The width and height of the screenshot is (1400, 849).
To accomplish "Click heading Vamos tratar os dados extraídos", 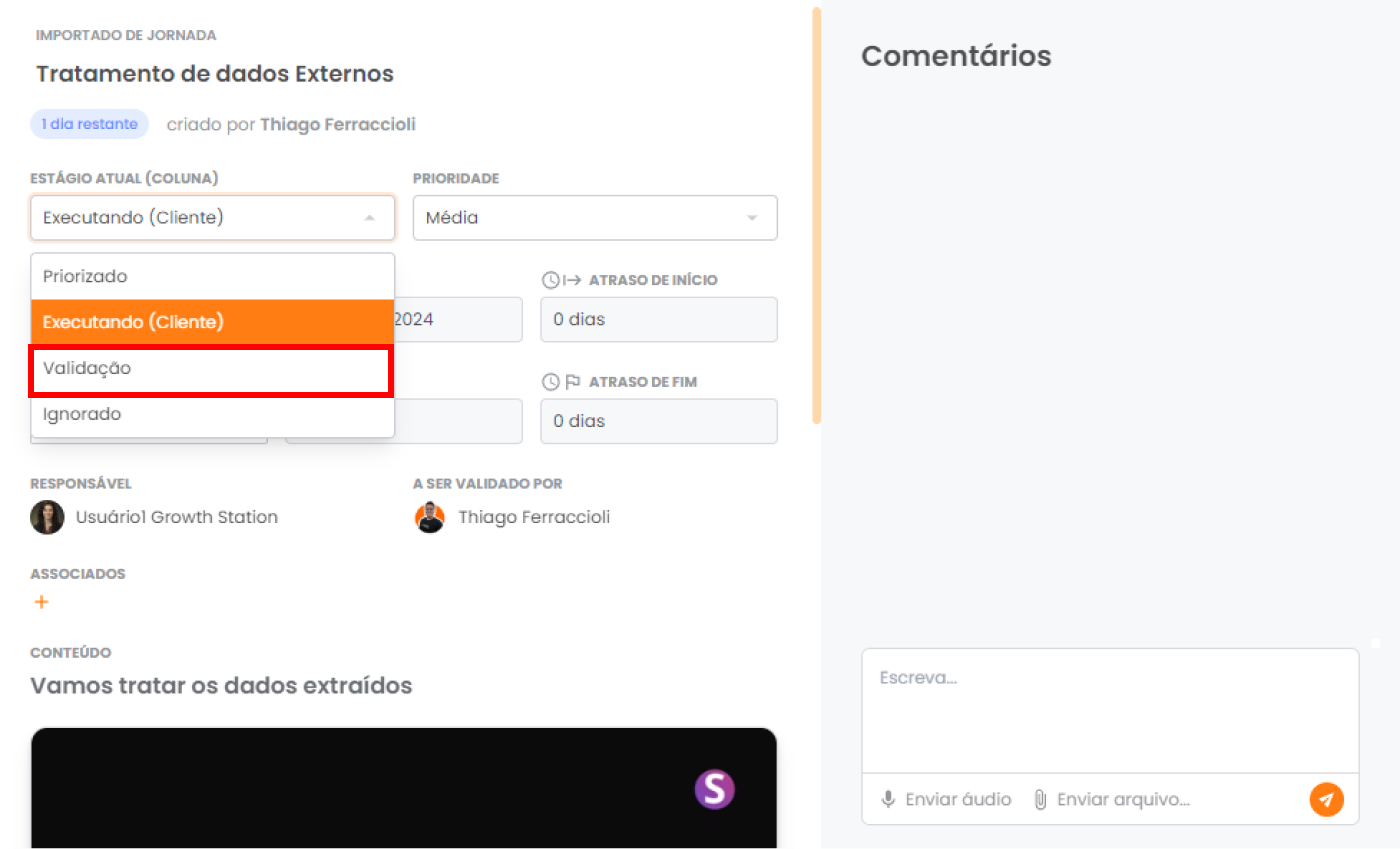I will pos(221,686).
